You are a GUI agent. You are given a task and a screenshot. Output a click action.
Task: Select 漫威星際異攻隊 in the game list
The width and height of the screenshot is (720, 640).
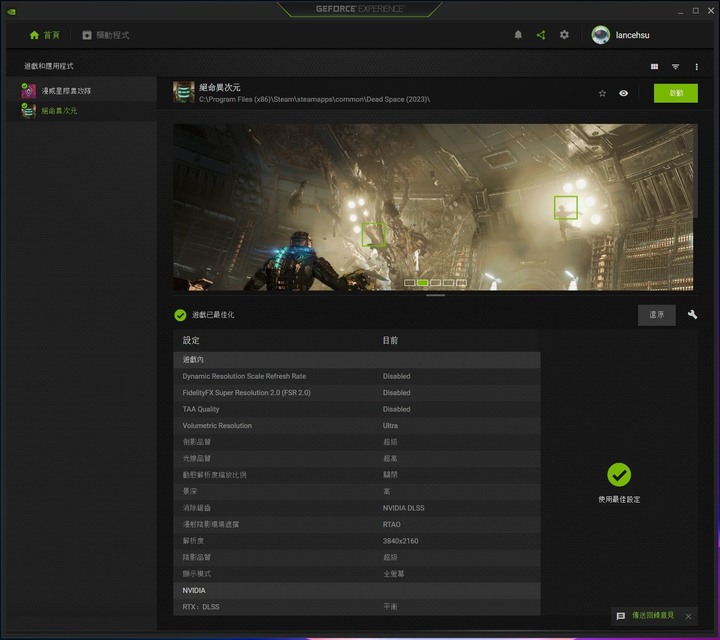82,91
